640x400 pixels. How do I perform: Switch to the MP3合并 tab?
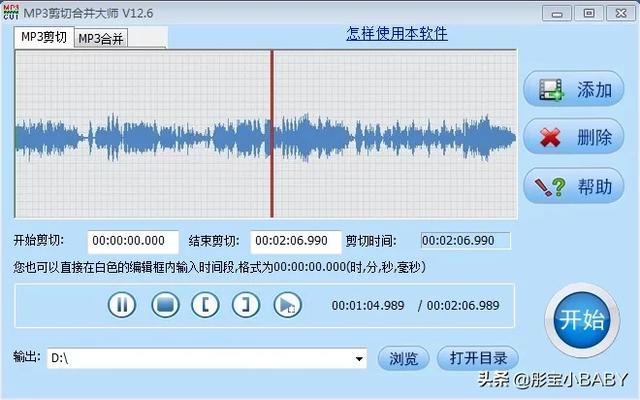(x=101, y=39)
